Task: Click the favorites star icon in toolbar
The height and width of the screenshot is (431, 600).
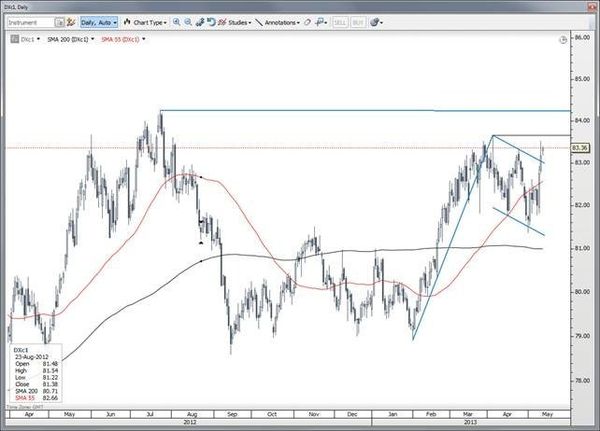Action: pos(71,22)
